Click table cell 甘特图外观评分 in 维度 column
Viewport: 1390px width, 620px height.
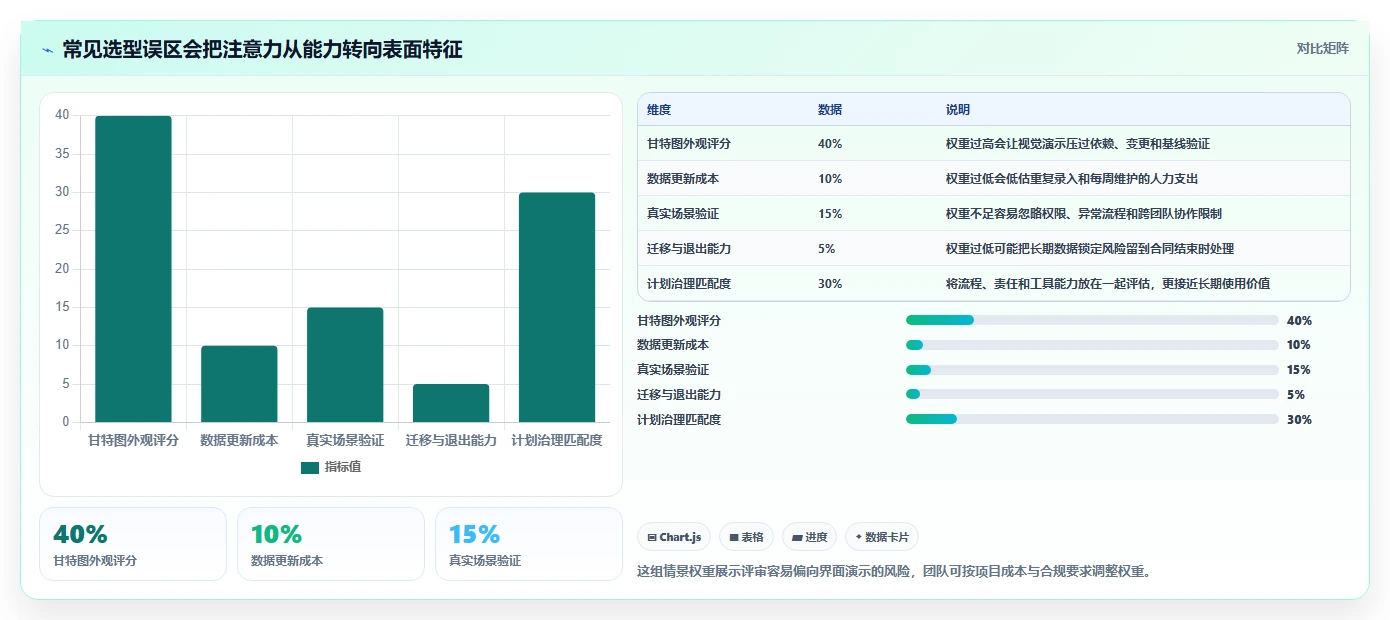click(x=689, y=144)
